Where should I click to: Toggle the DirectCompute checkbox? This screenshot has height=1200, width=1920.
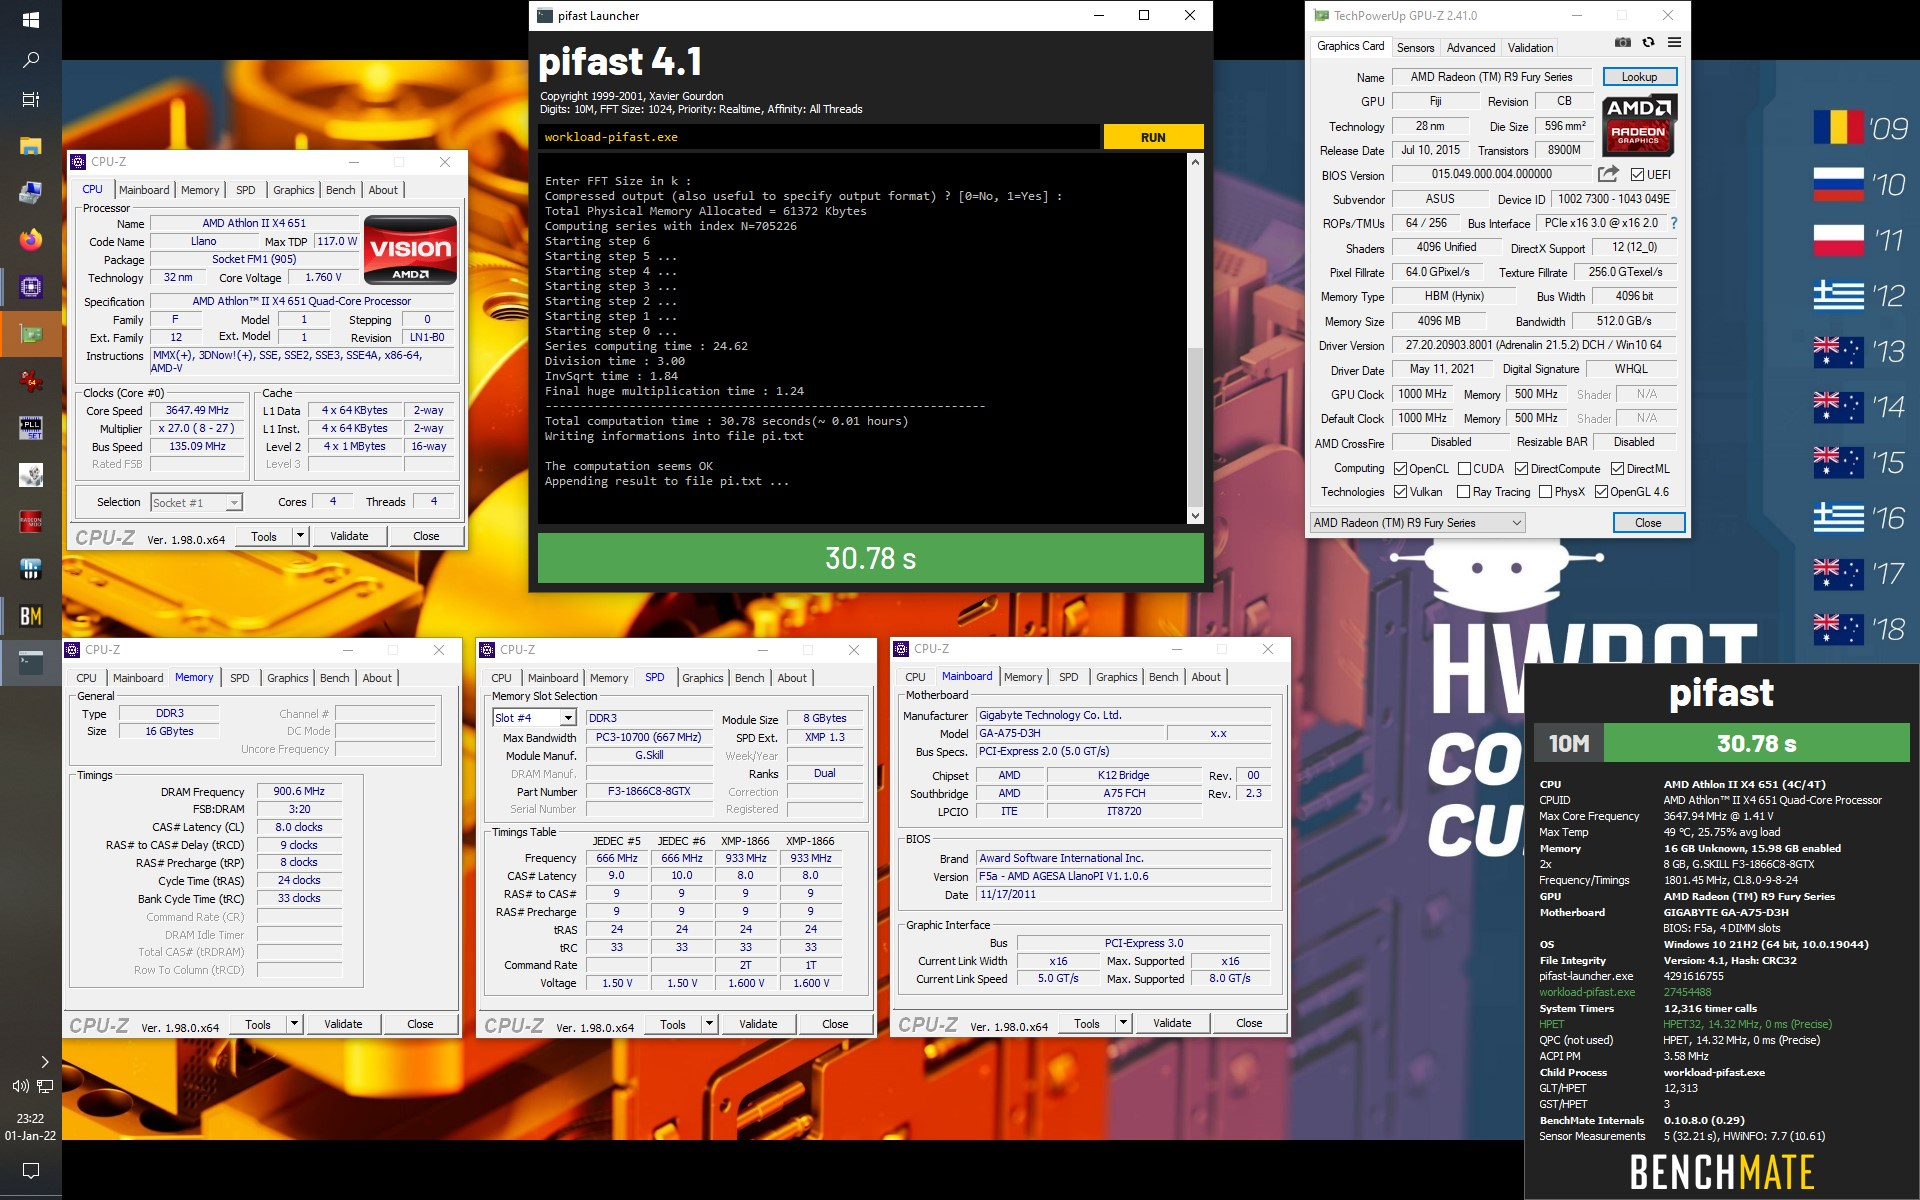point(1521,469)
